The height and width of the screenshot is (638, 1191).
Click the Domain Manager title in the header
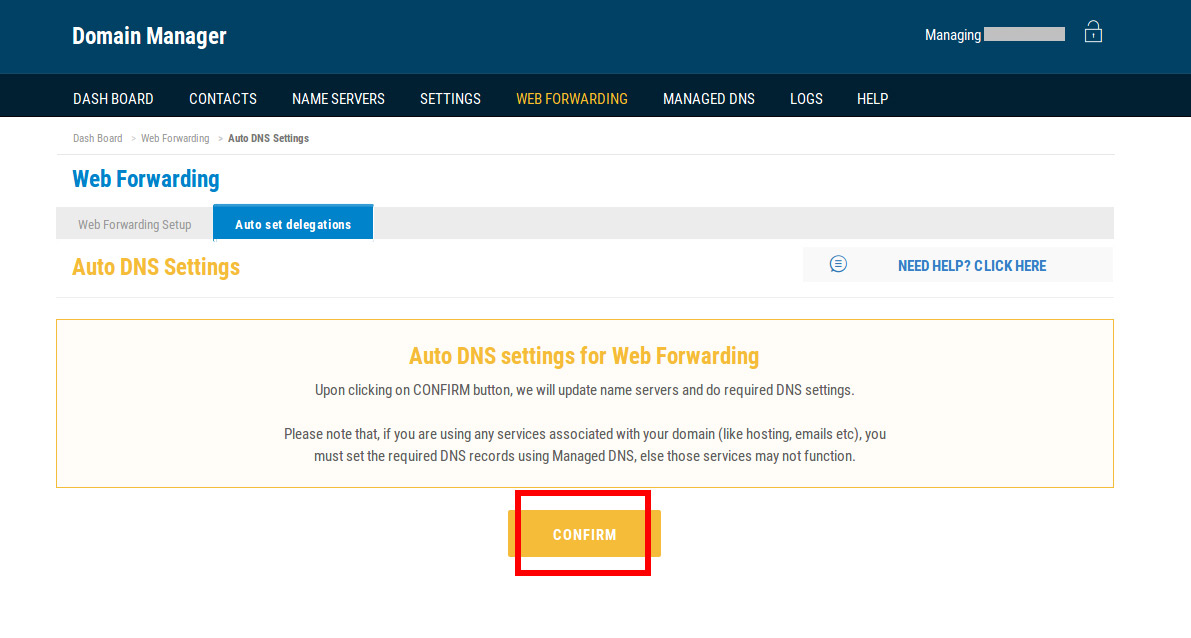(x=149, y=36)
